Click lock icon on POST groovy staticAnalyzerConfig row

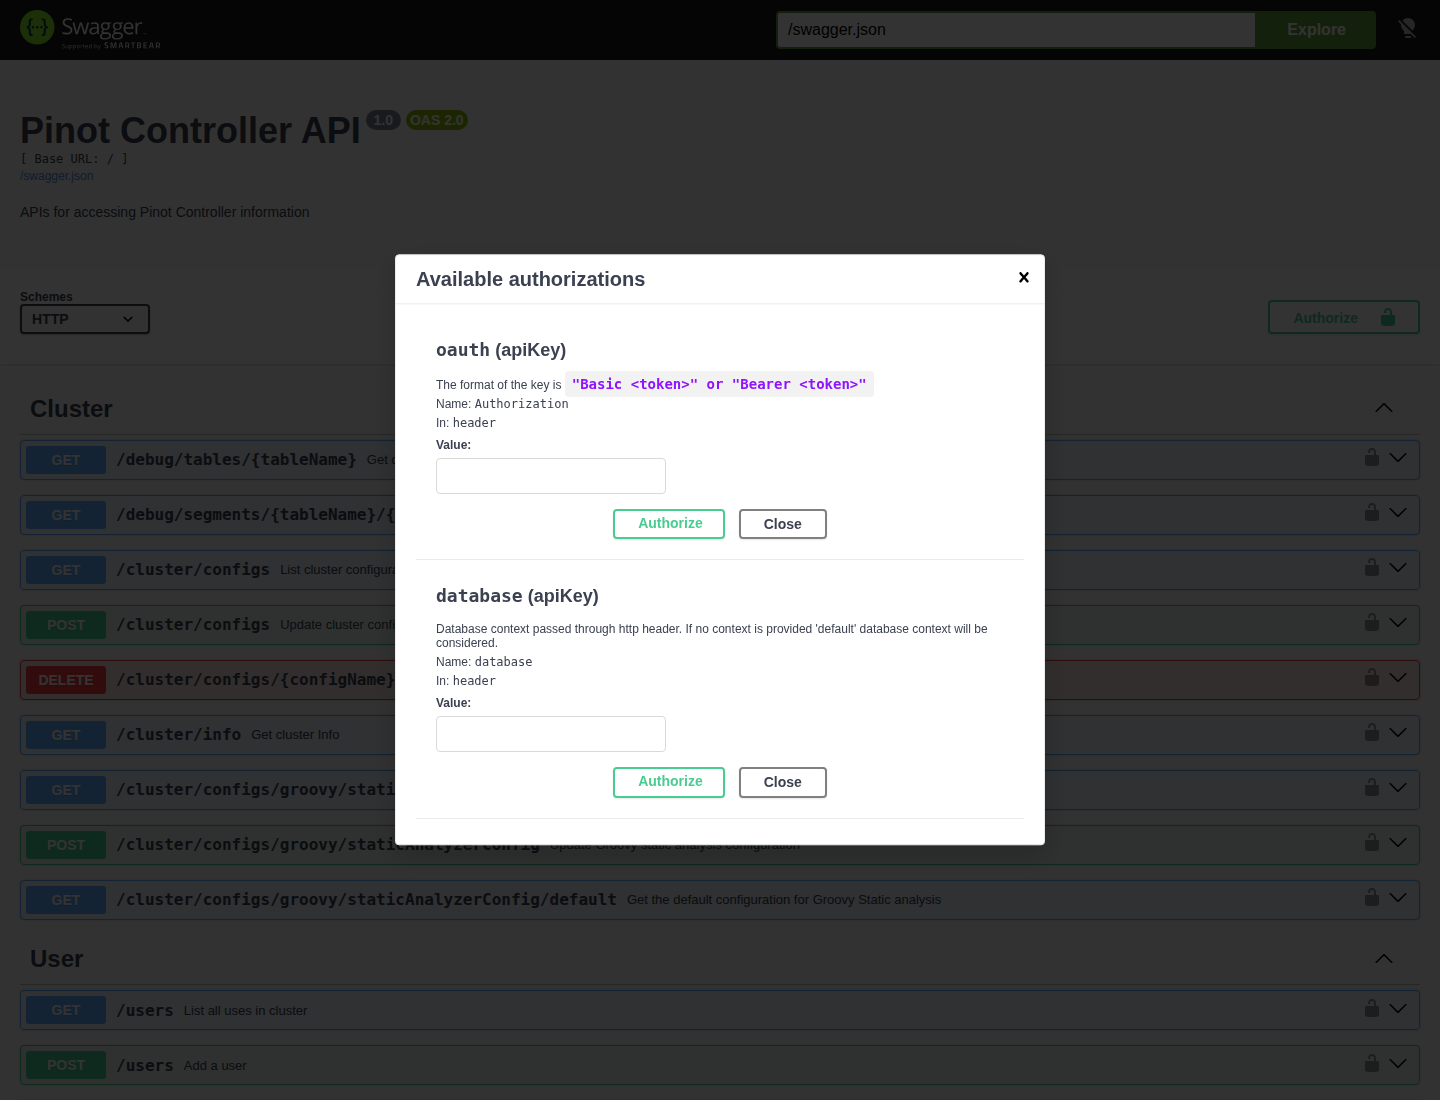[x=1372, y=842]
